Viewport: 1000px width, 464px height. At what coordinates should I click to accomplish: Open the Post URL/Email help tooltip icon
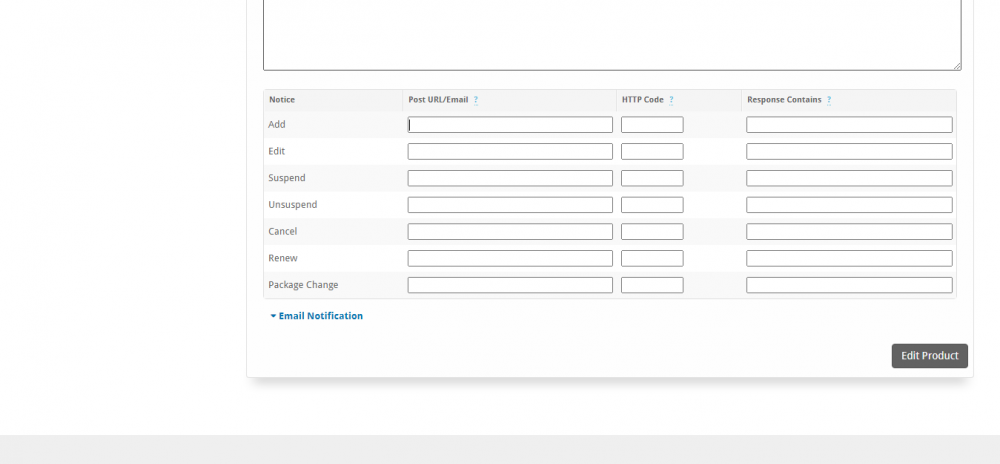click(x=476, y=100)
